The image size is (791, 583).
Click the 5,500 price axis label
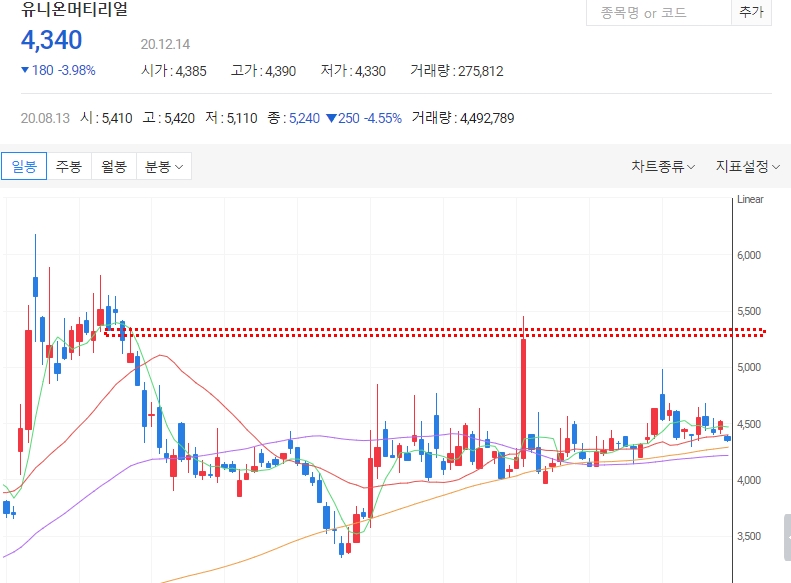tap(749, 311)
